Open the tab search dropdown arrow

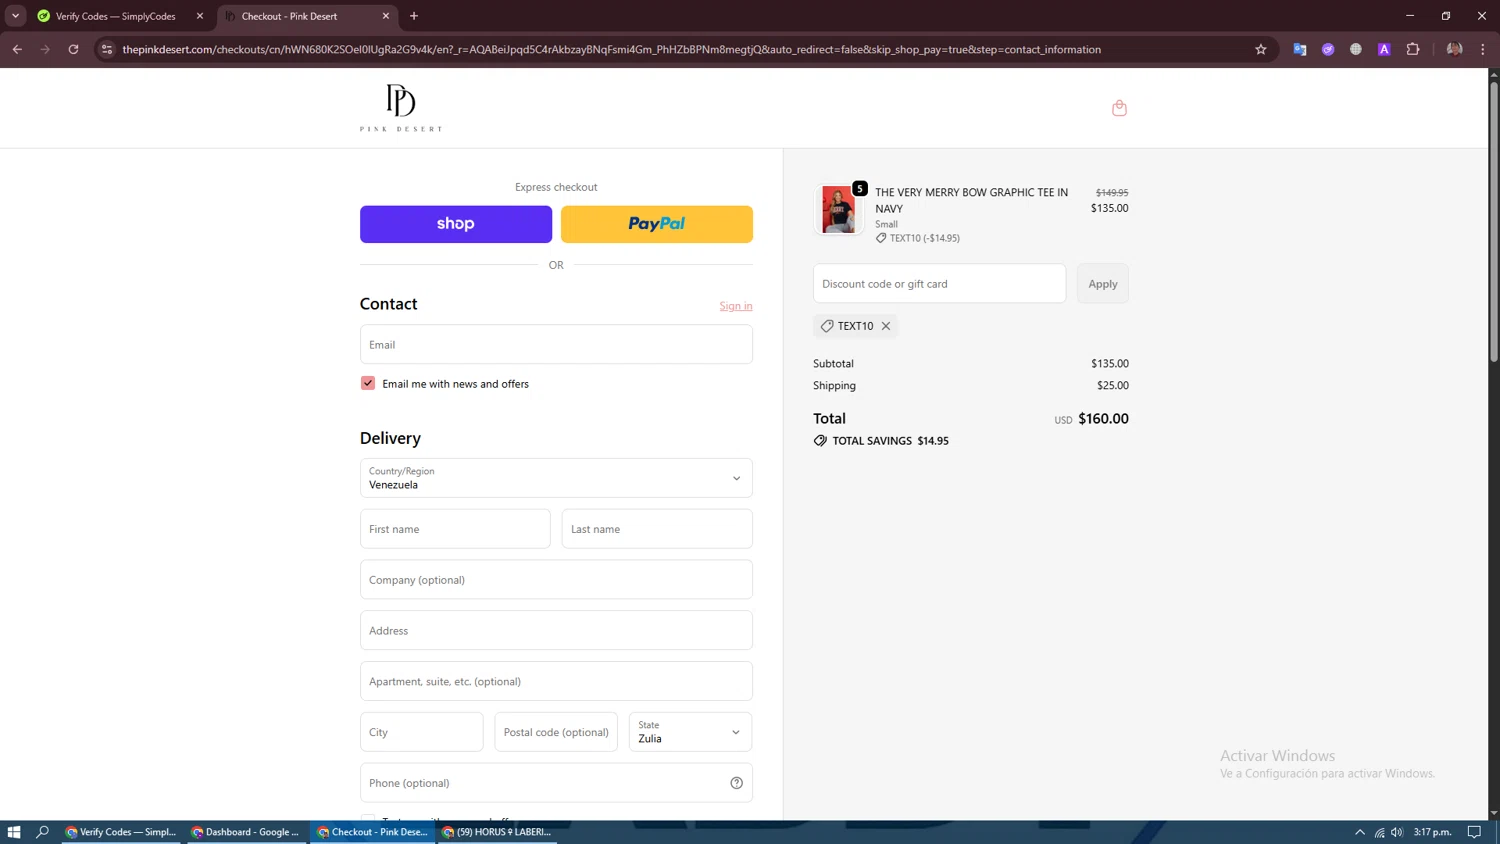(x=15, y=16)
